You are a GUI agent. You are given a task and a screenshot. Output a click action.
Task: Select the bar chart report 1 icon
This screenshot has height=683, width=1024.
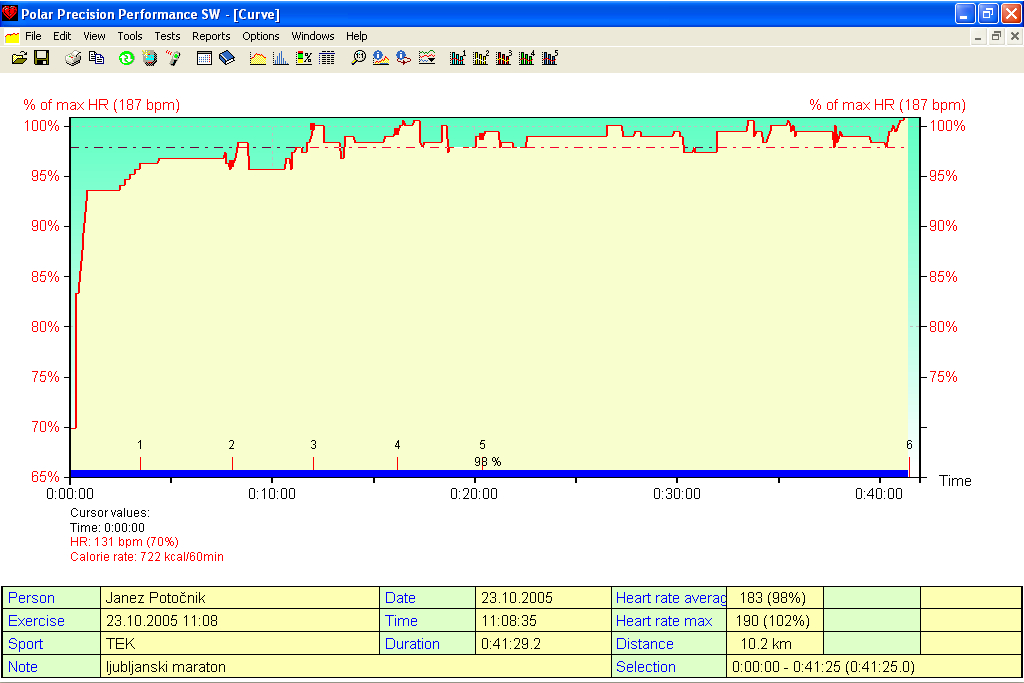coord(458,58)
